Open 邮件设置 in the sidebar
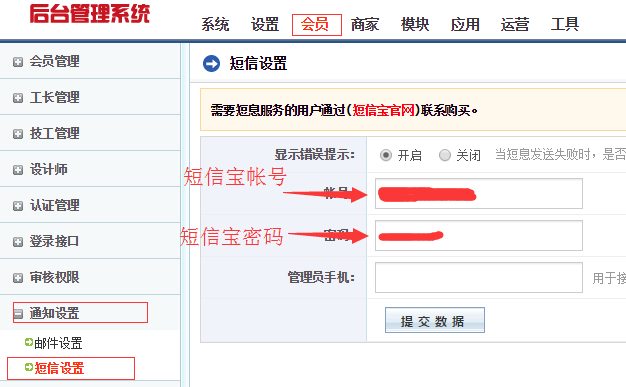The height and width of the screenshot is (387, 626). [58, 343]
